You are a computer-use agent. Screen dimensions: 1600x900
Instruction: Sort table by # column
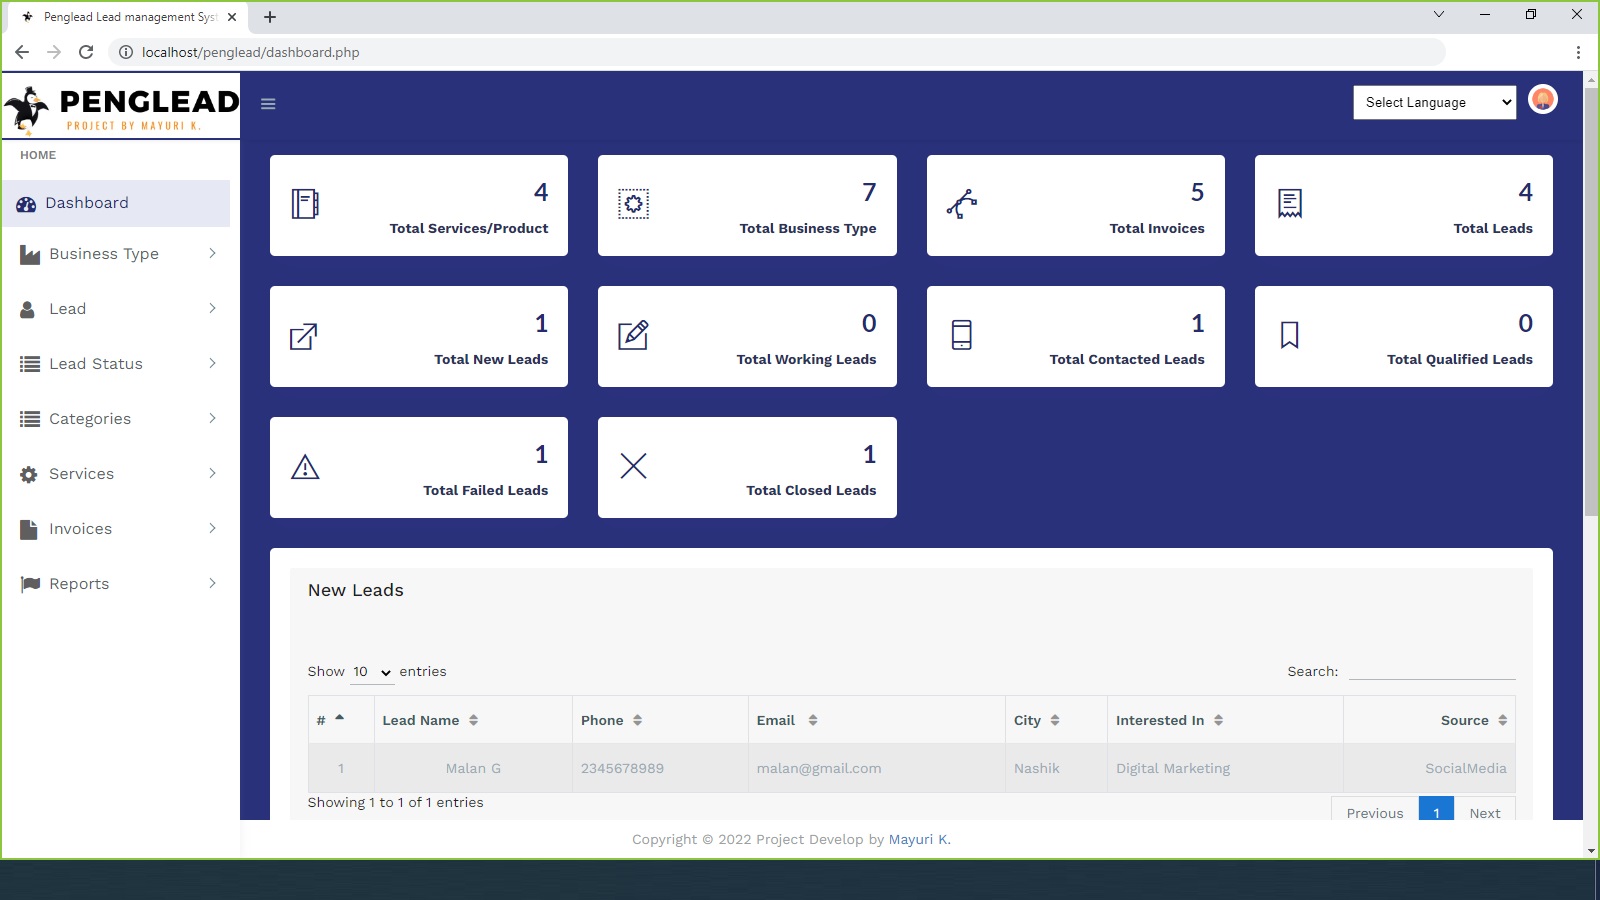[341, 720]
